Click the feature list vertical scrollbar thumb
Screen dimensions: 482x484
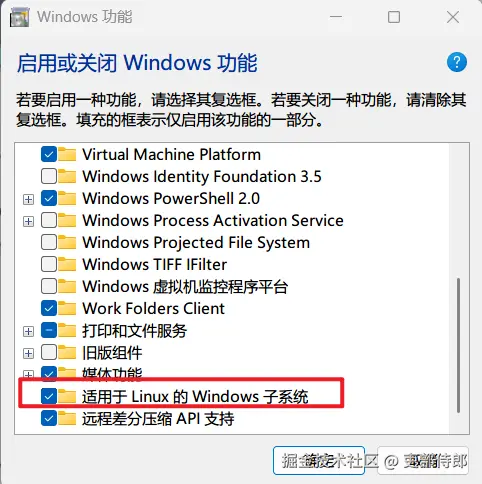pos(458,345)
